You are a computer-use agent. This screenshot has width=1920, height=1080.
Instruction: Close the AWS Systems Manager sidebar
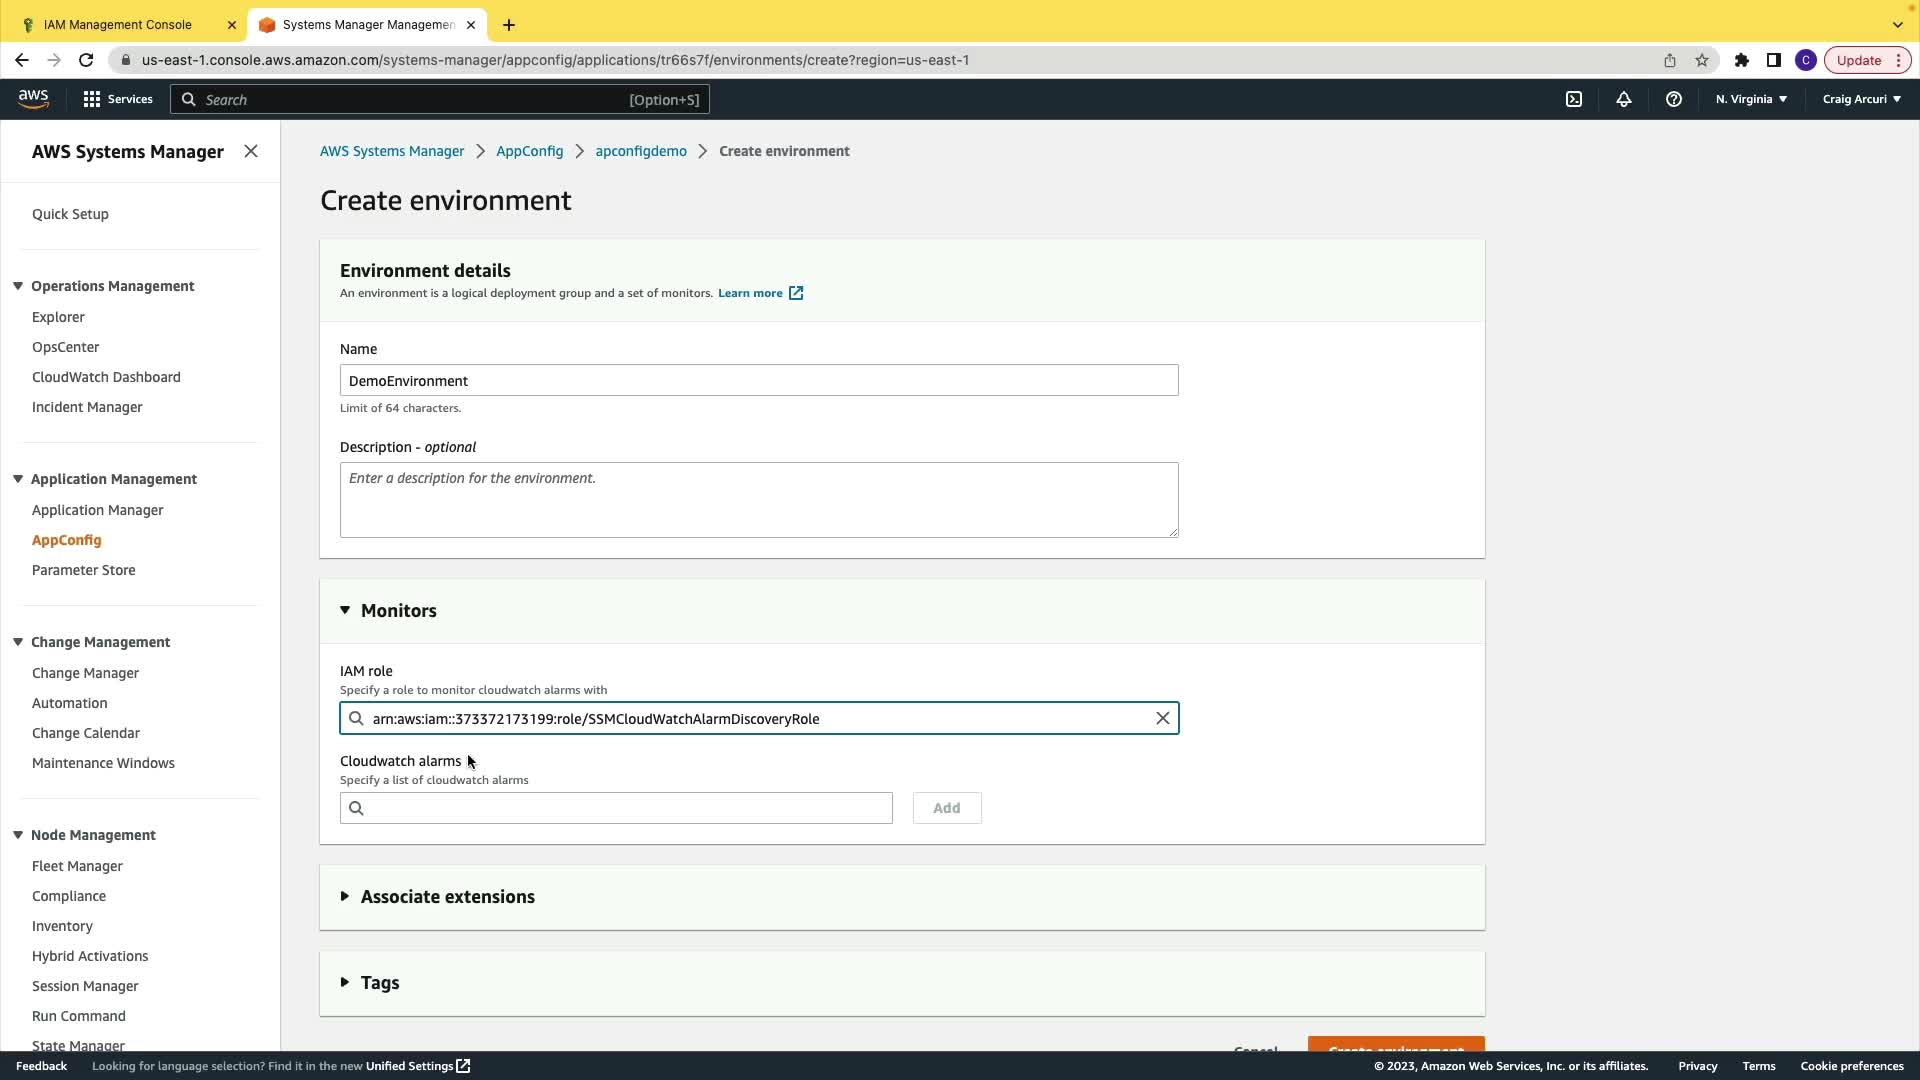click(251, 151)
